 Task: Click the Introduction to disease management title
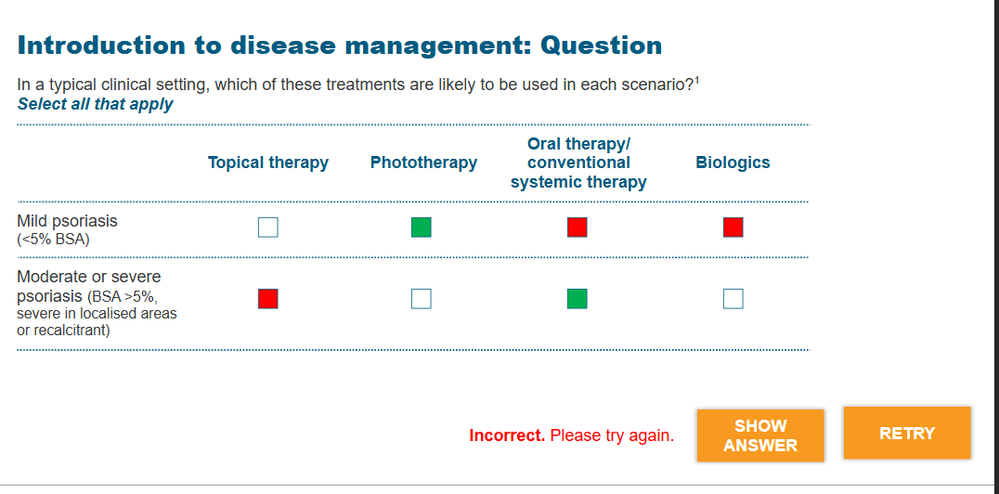pyautogui.click(x=340, y=45)
